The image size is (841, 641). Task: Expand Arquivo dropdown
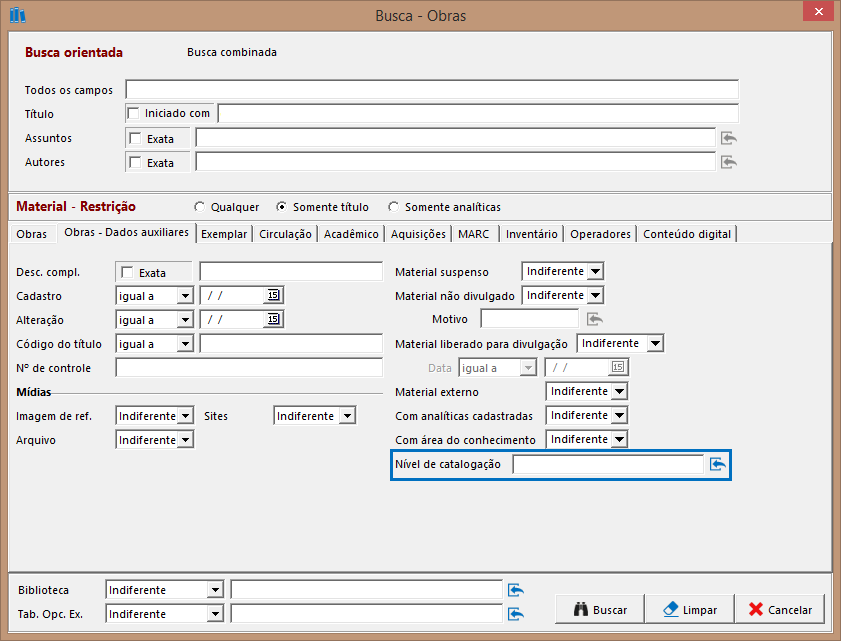tap(185, 440)
